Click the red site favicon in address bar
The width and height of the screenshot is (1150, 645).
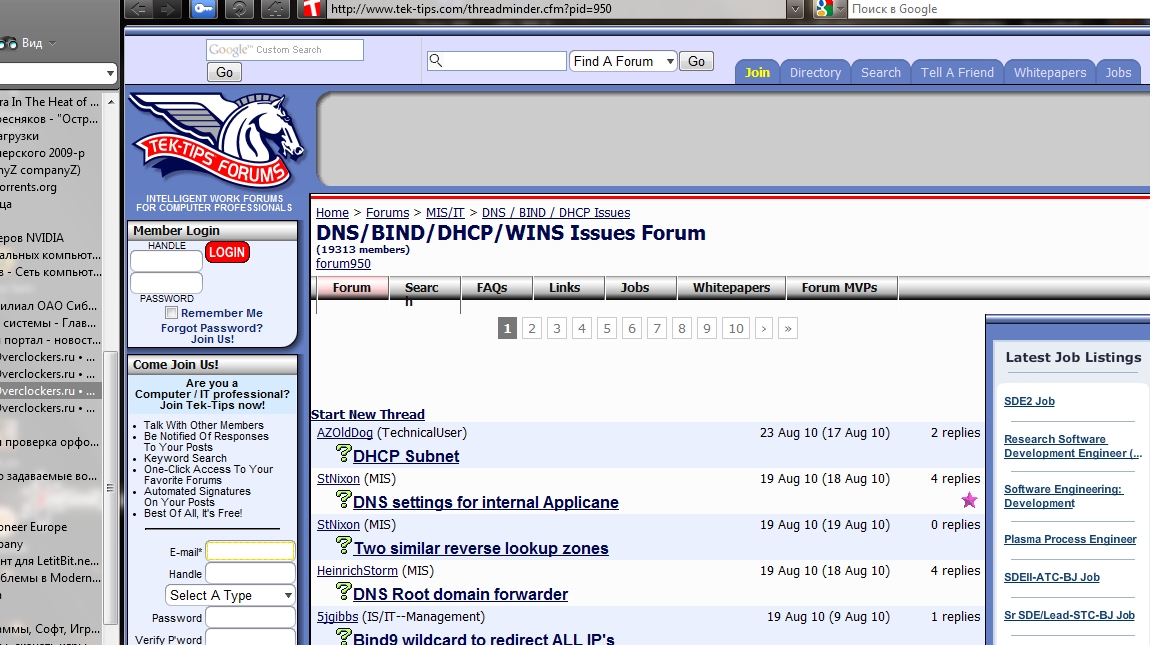tap(312, 9)
